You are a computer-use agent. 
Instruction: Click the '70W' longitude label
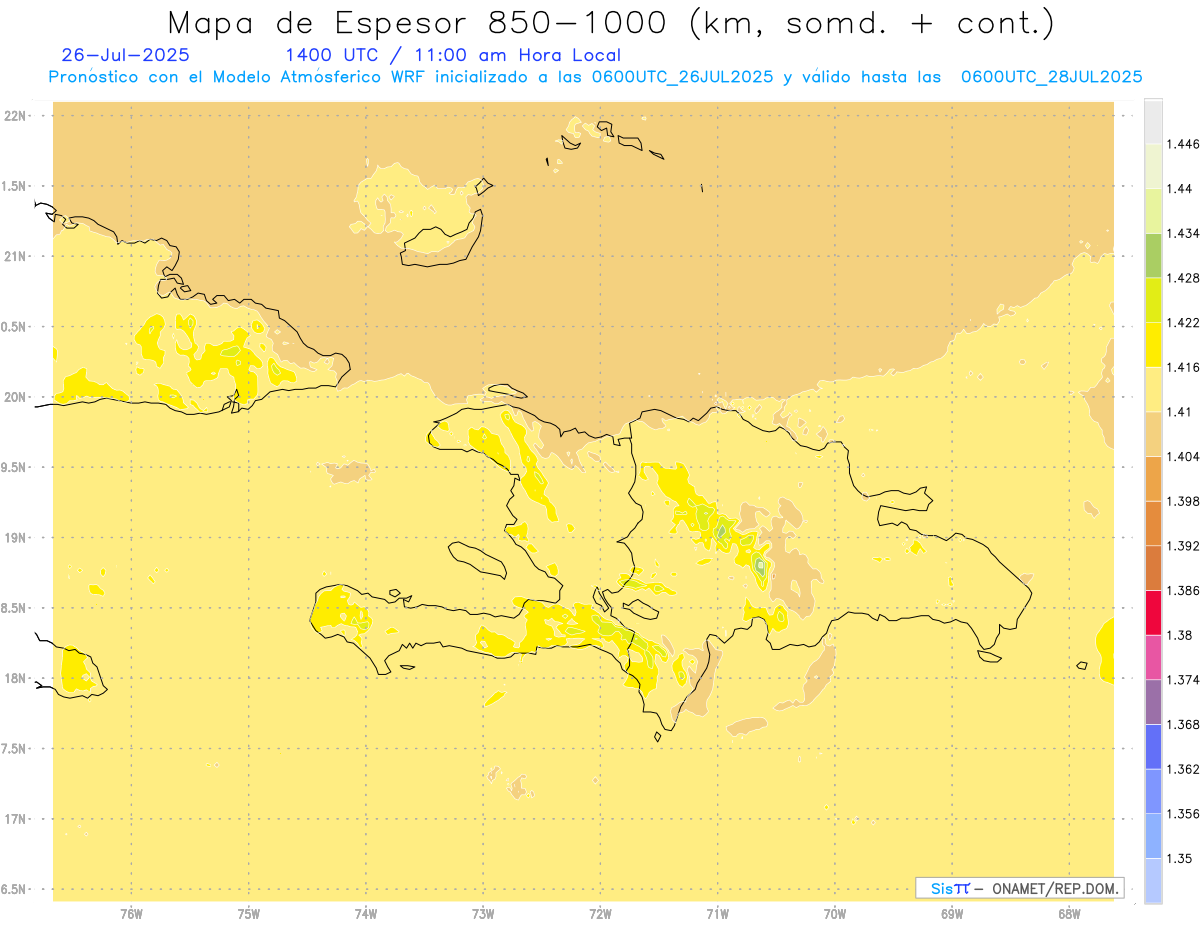coord(835,914)
